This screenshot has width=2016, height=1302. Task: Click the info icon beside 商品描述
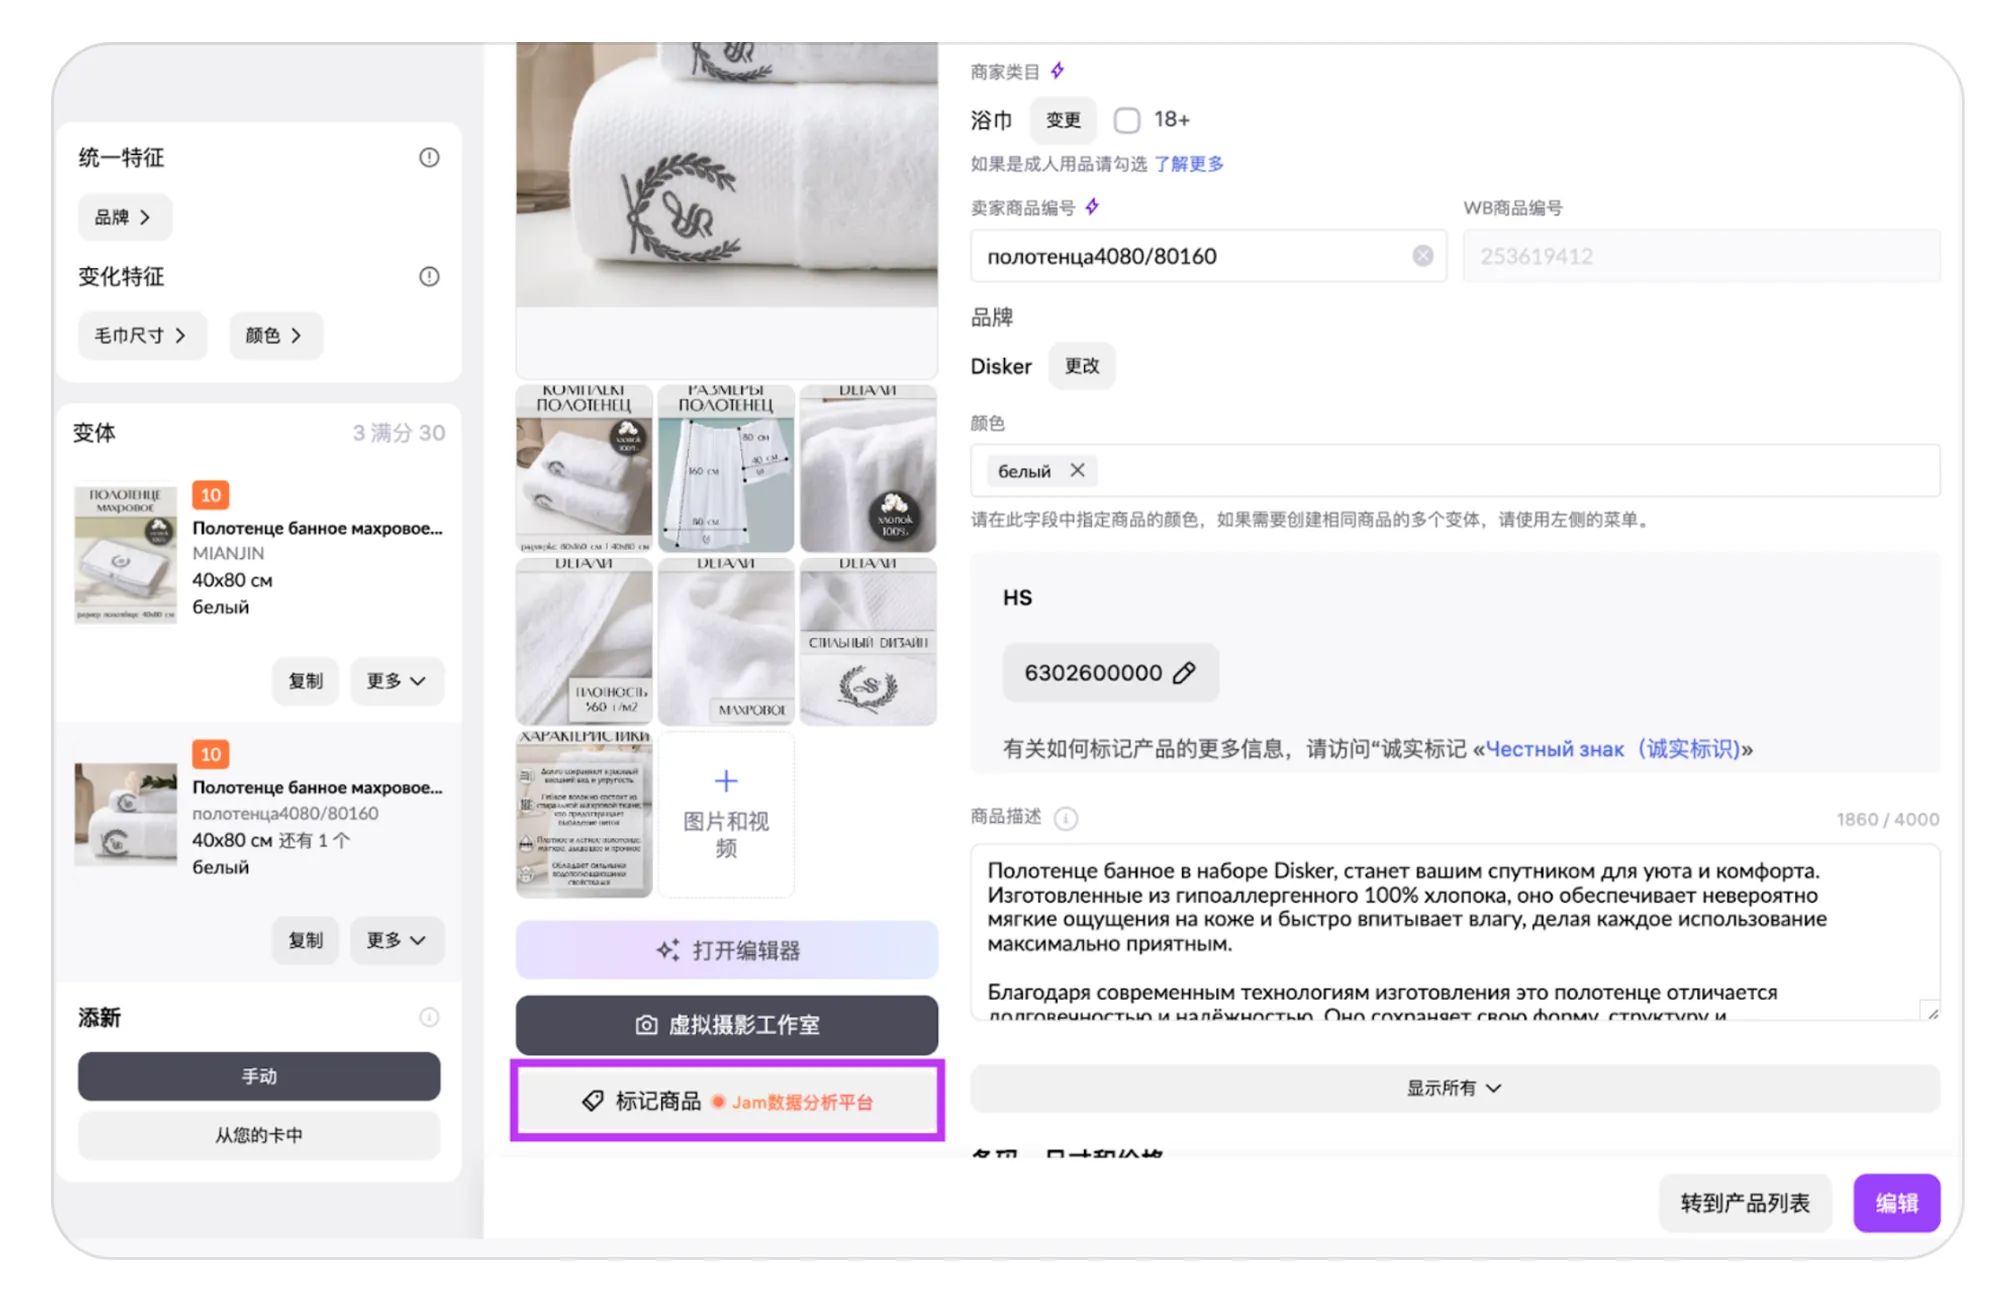(x=1066, y=818)
